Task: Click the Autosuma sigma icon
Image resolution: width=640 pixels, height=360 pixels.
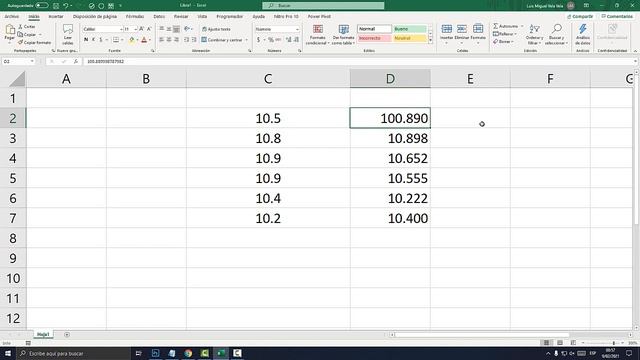Action: pos(496,26)
